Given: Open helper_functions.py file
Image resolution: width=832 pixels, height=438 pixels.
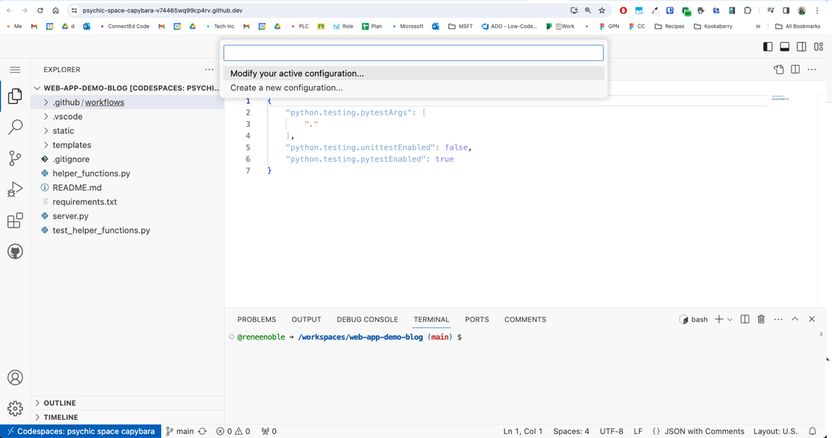Looking at the screenshot, I should (x=127, y=174).
